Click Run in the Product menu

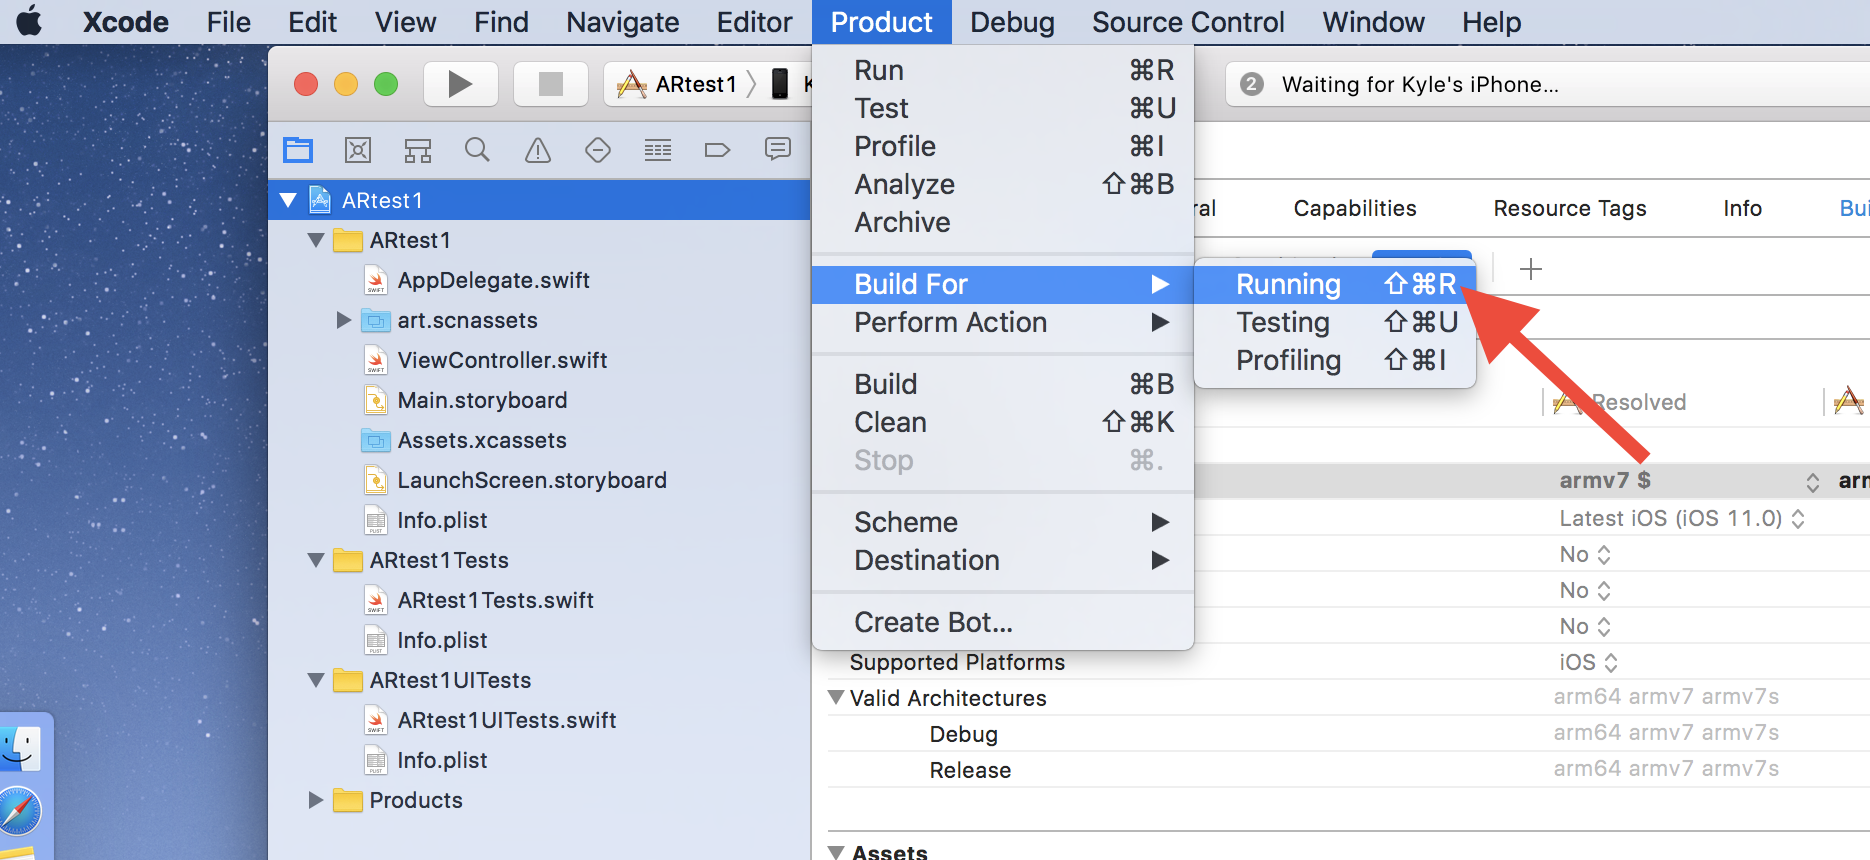click(1003, 70)
